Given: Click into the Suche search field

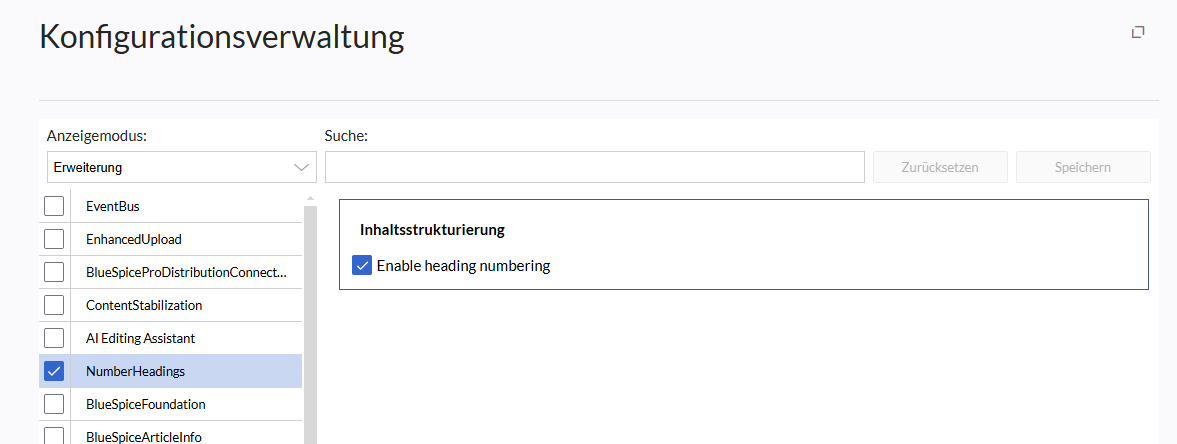Looking at the screenshot, I should coord(594,168).
